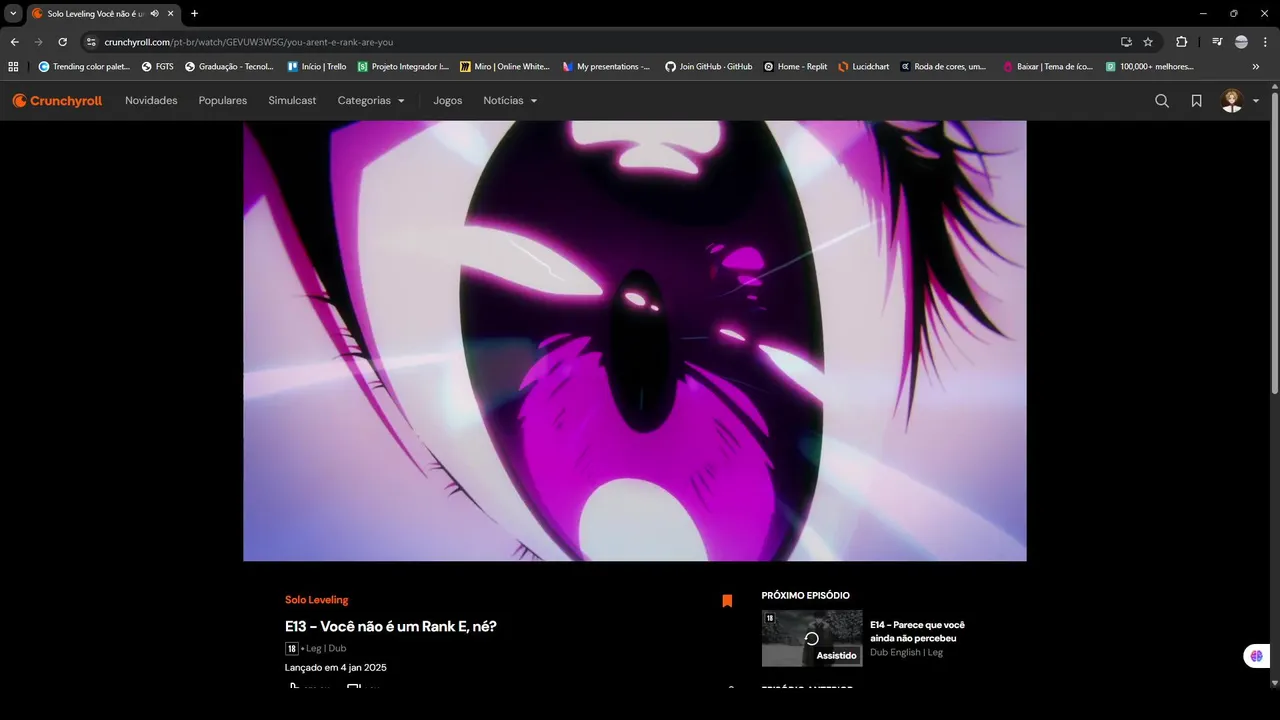Screen dimensions: 1280x720
Task: Open the Chrome profile avatar
Action: (x=1241, y=42)
